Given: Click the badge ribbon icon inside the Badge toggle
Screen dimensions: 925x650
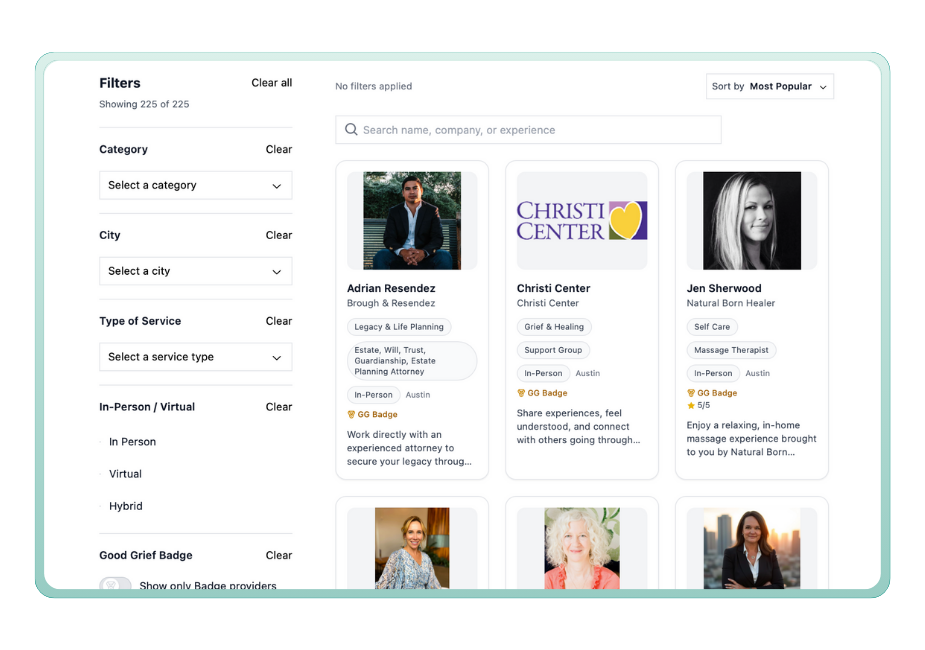Looking at the screenshot, I should point(115,585).
